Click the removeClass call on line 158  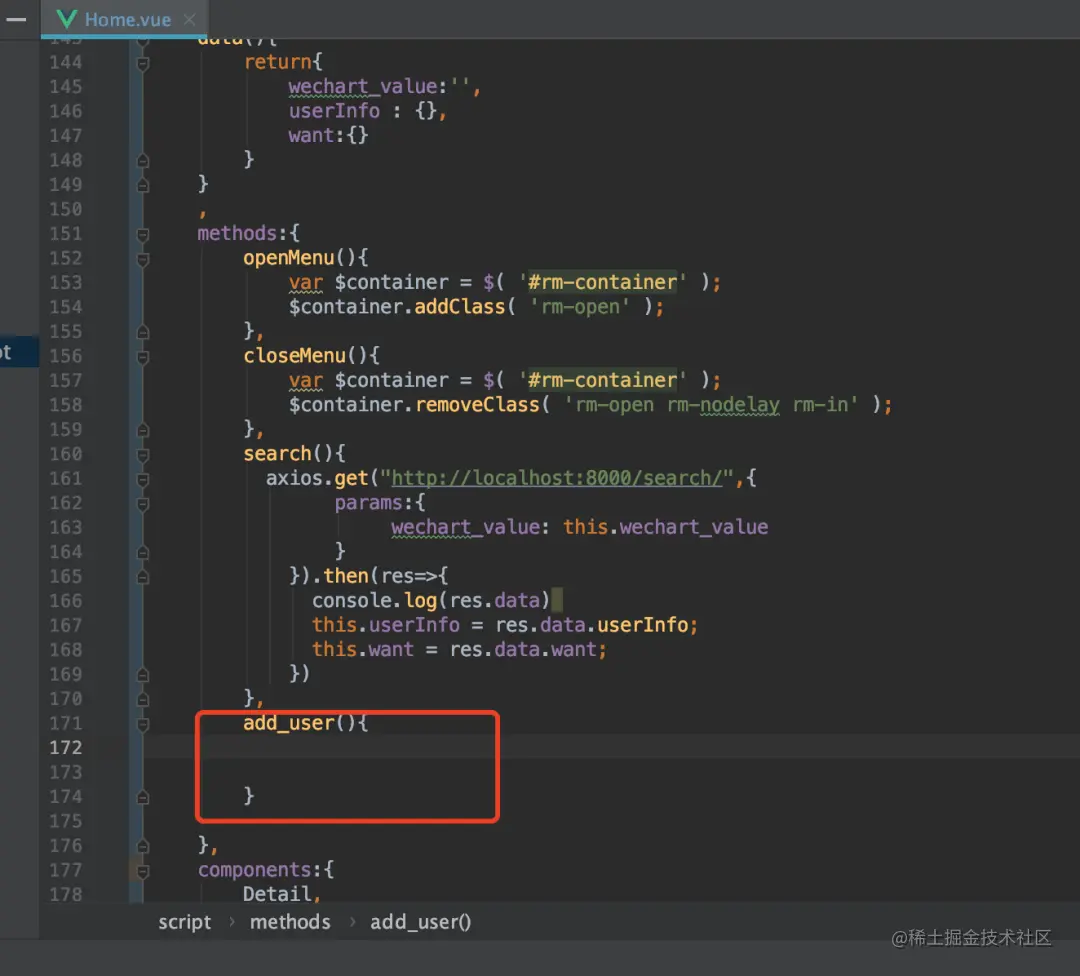(x=477, y=404)
